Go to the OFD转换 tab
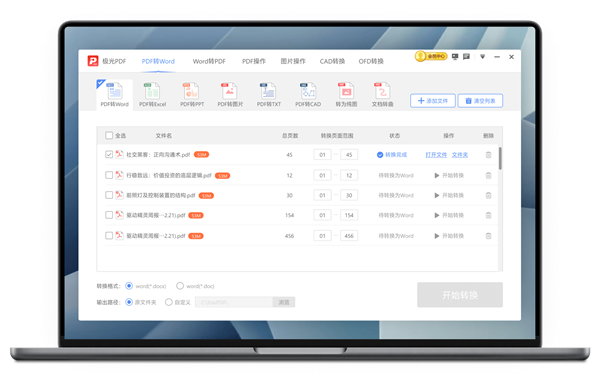The width and height of the screenshot is (600, 382). 371,61
